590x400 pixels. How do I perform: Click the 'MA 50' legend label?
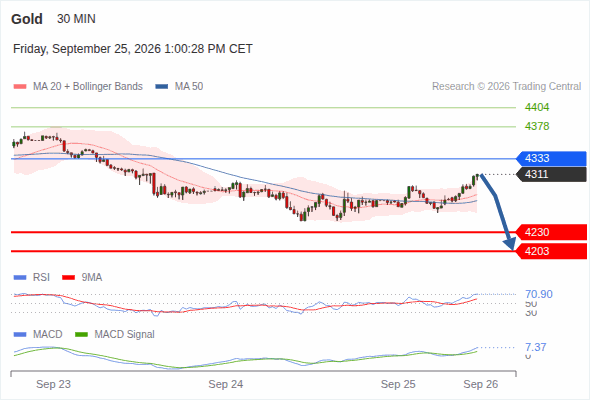pyautogui.click(x=189, y=87)
